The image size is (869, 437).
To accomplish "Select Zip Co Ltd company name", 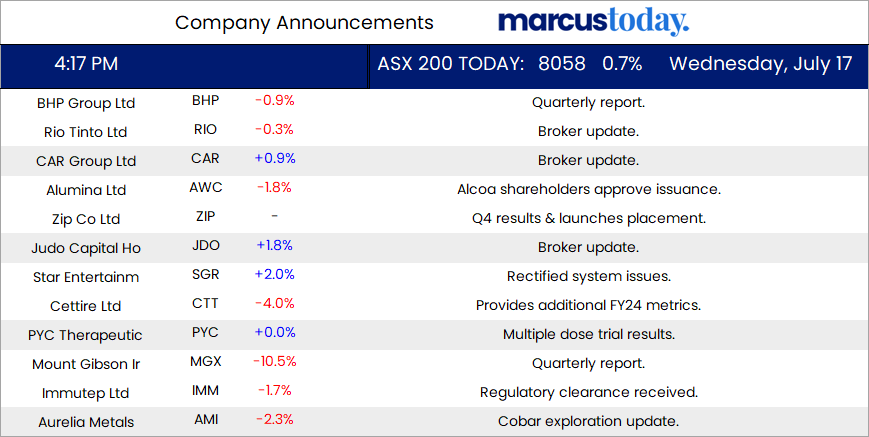I will (x=86, y=219).
